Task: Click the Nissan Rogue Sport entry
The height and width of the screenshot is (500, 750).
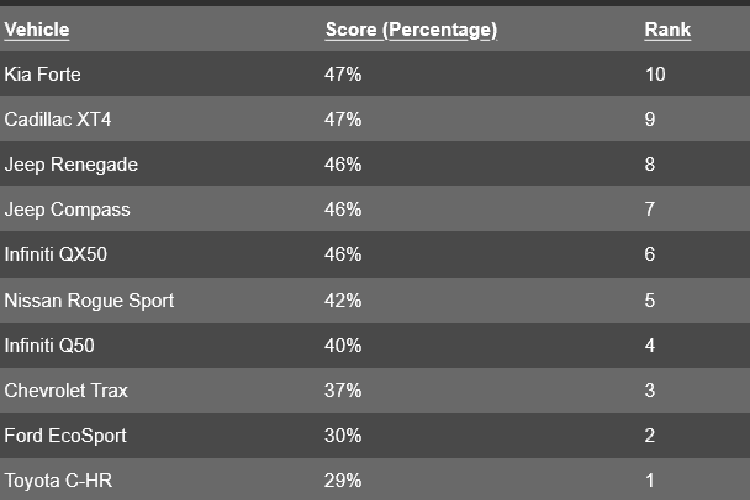Action: point(89,300)
